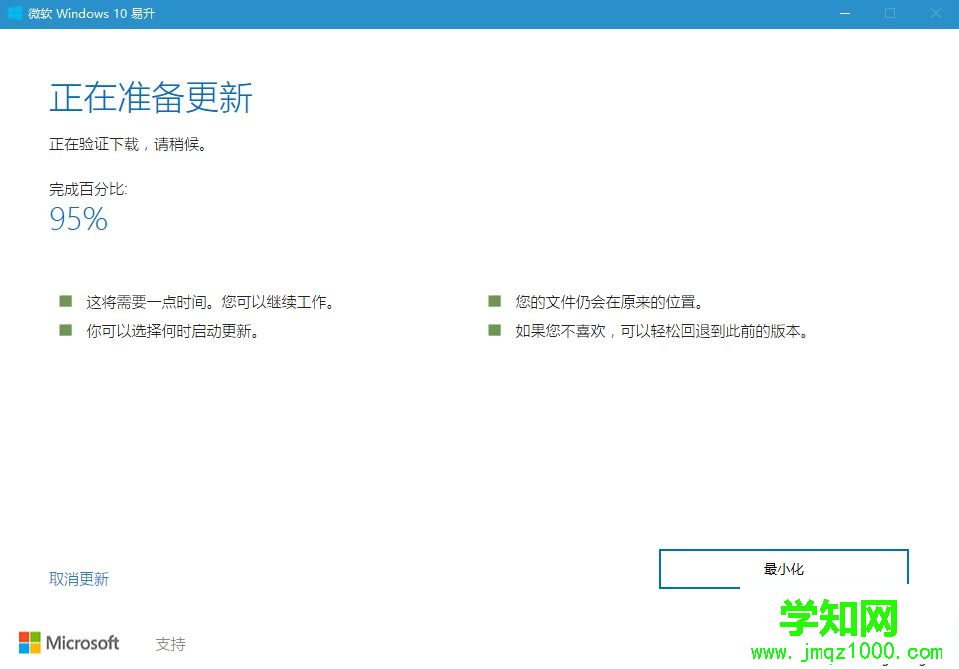Click the green marker beside 您的文件仍会在原来的位置
This screenshot has height=669, width=959.
click(494, 300)
